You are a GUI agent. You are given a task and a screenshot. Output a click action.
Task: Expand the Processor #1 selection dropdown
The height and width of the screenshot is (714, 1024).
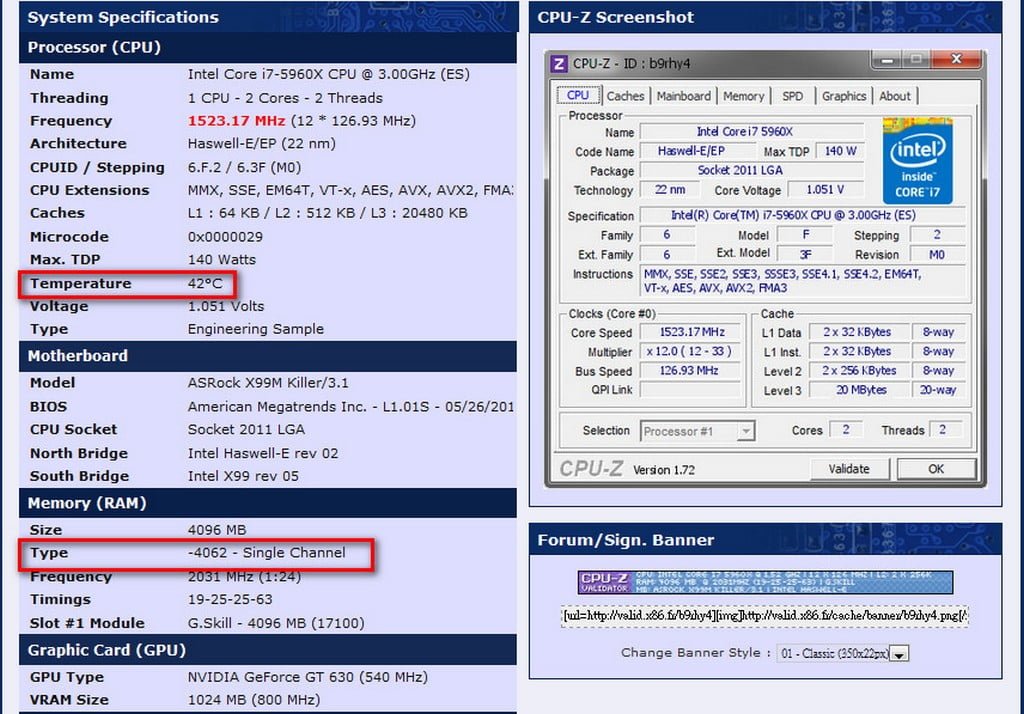click(745, 431)
